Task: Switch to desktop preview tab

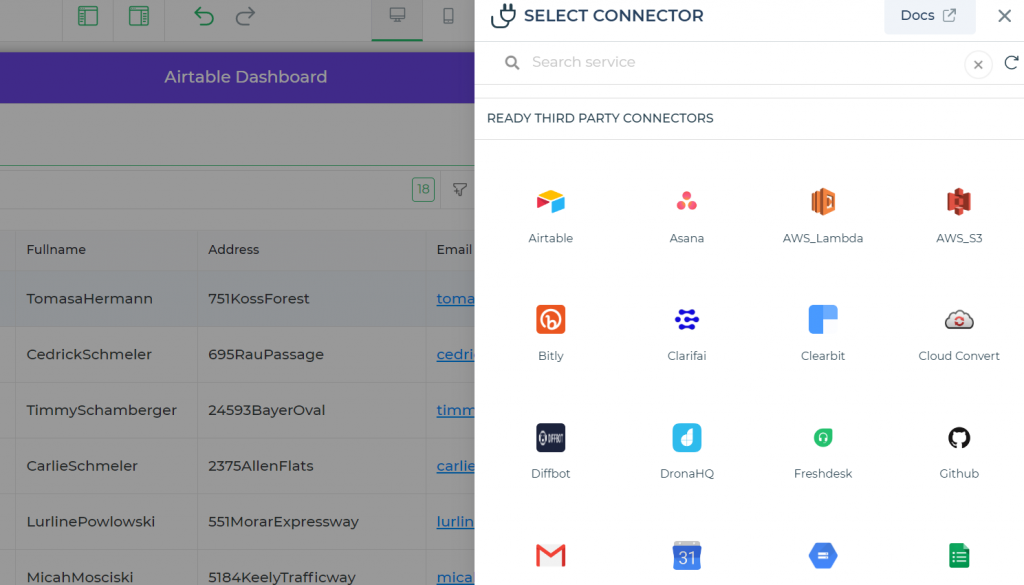Action: (397, 16)
